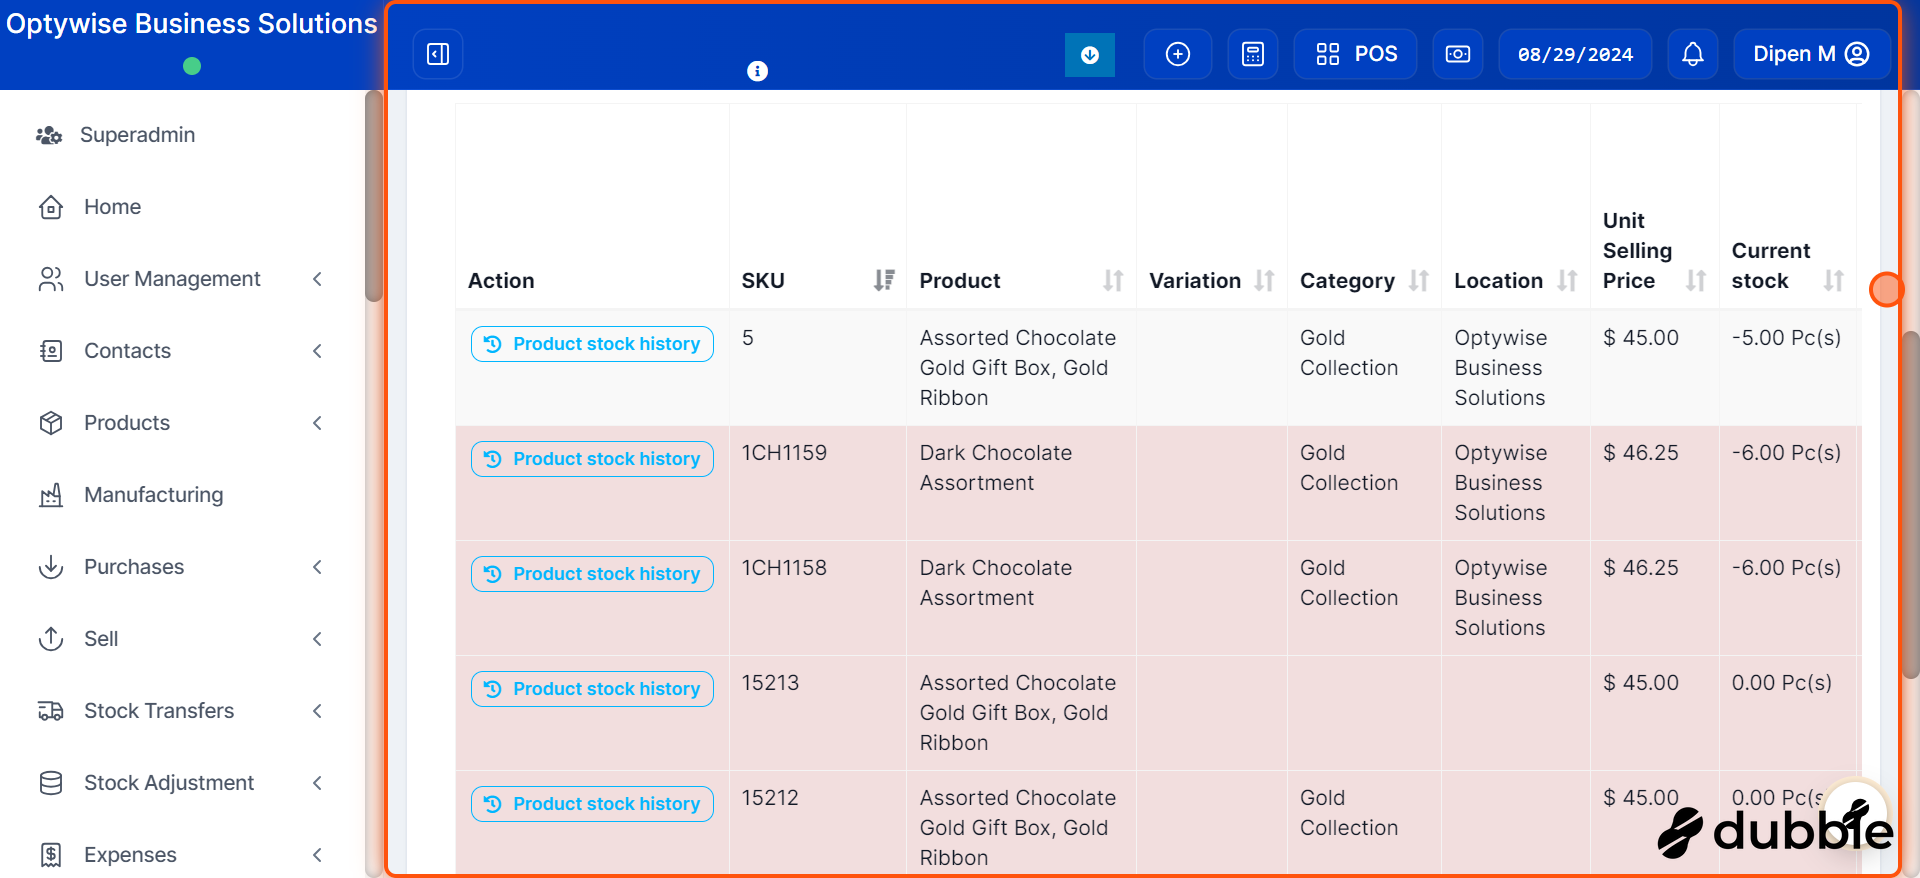Viewport: 1920px width, 878px height.
Task: Click the stock value -5.00 Pc(s)
Action: tap(1786, 338)
